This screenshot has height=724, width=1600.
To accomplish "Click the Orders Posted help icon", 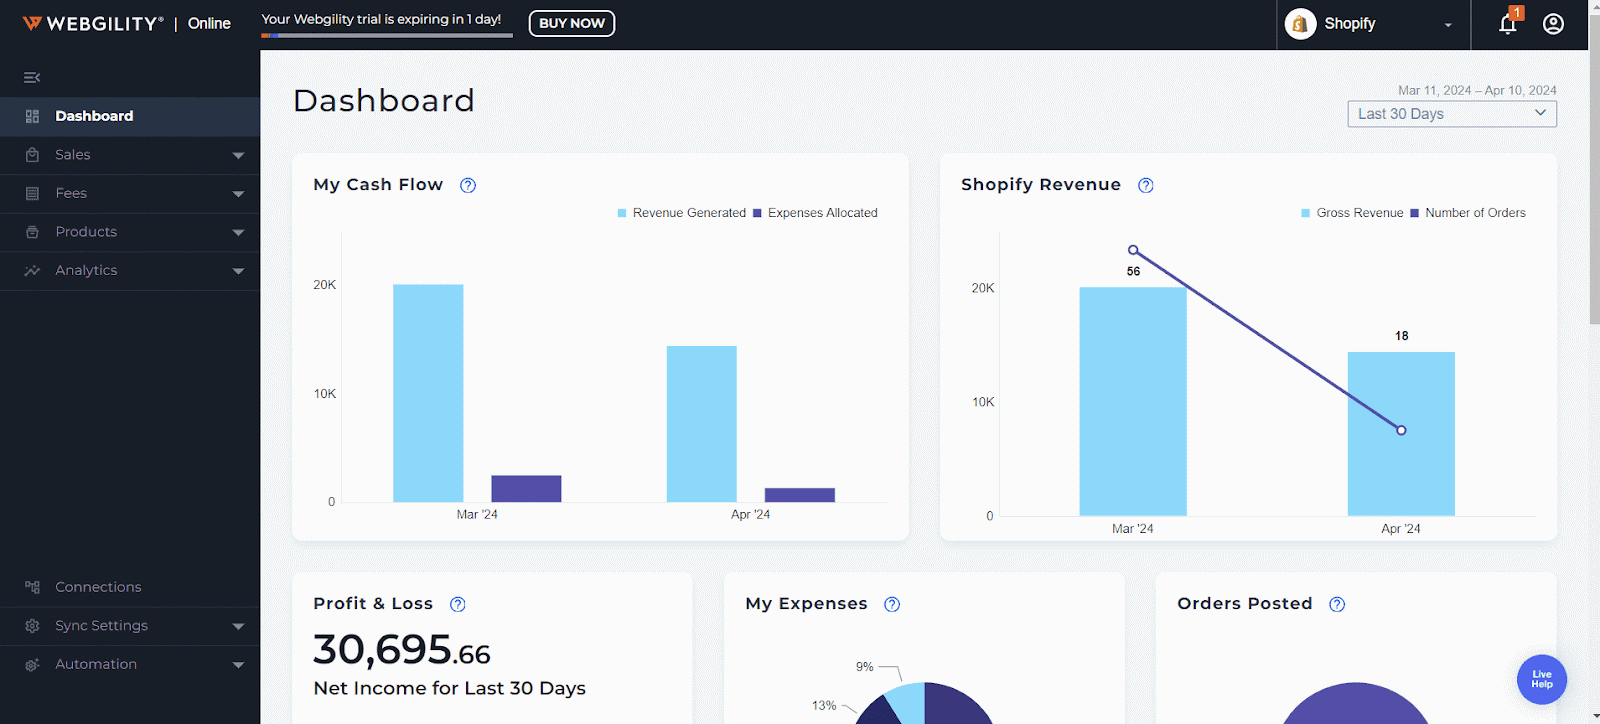I will click(1337, 604).
